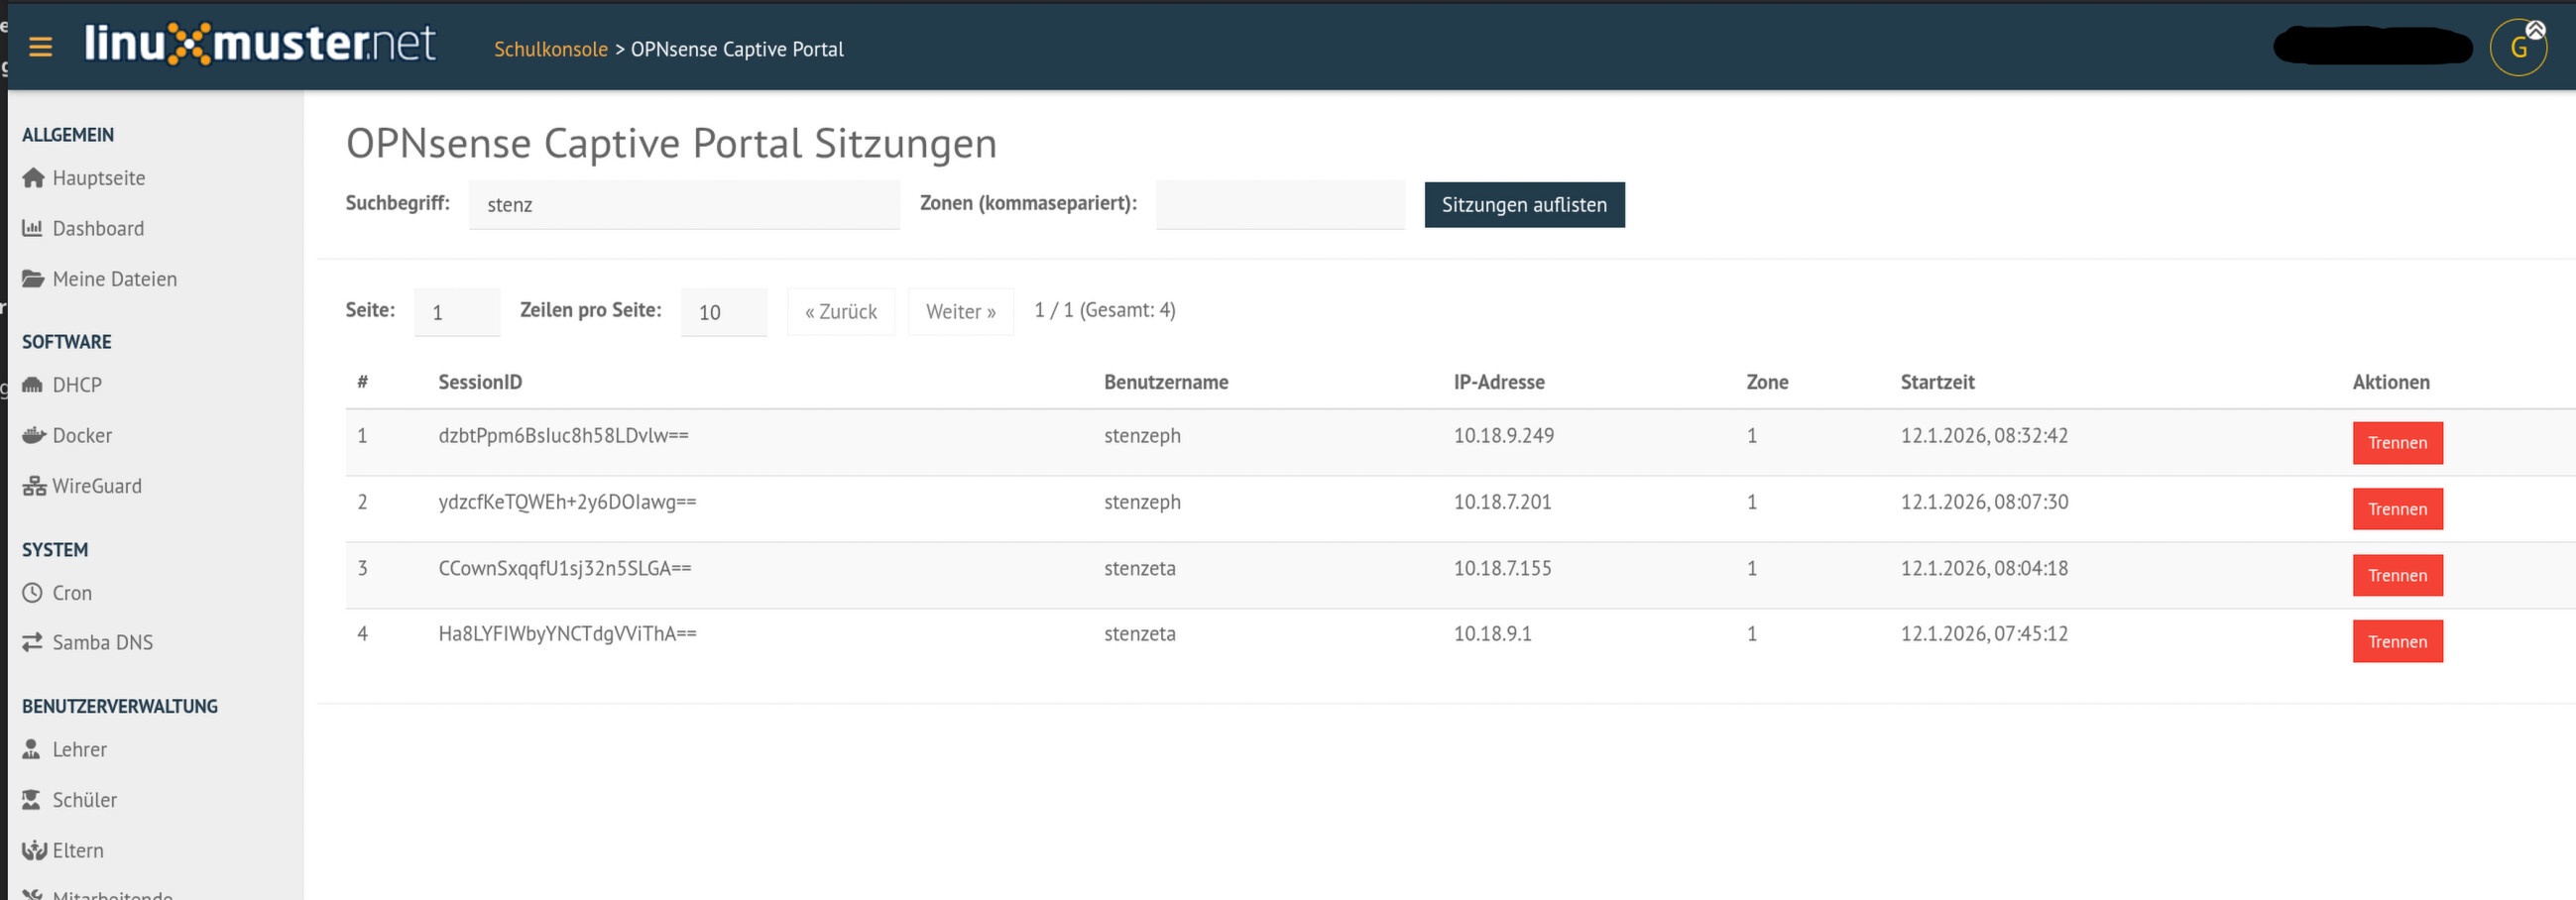The image size is (2576, 900).
Task: Click the Docker whale icon
Action: click(33, 435)
